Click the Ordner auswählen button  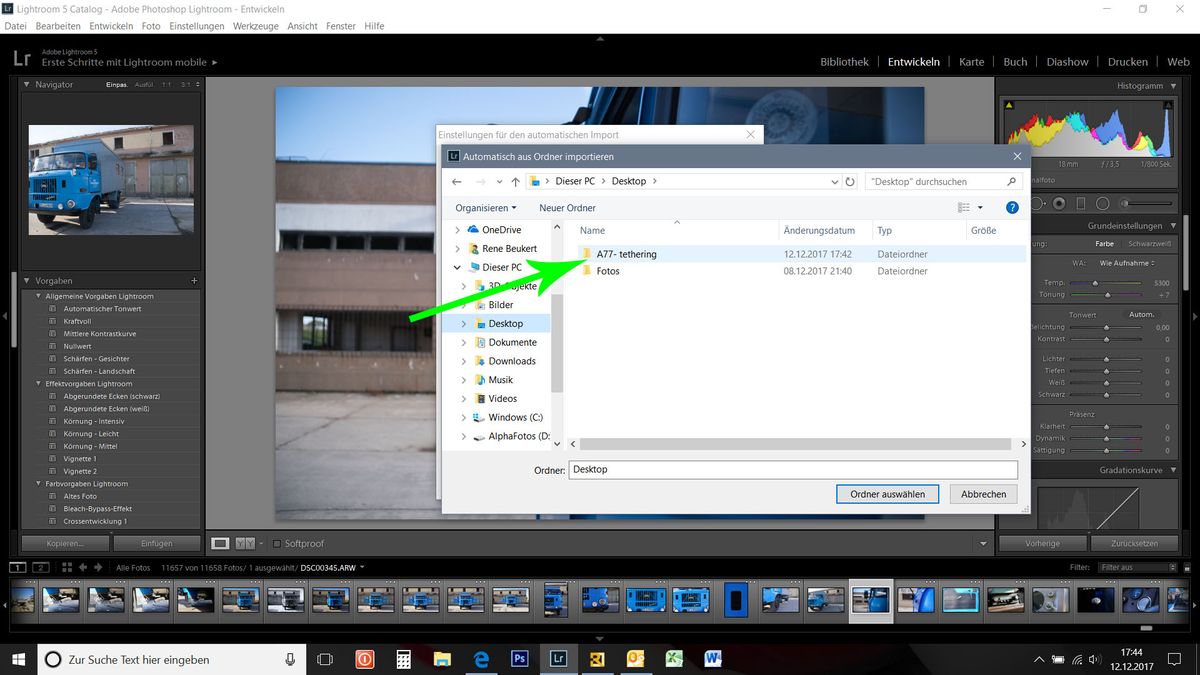point(887,494)
